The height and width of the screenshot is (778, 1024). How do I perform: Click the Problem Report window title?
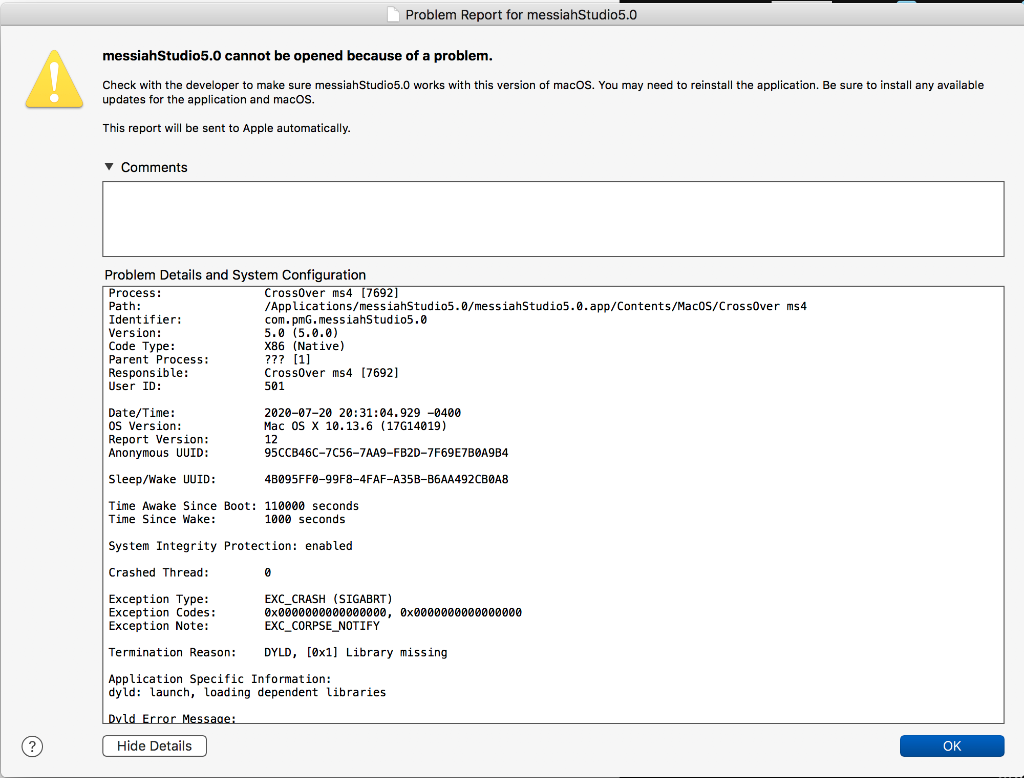pos(520,15)
